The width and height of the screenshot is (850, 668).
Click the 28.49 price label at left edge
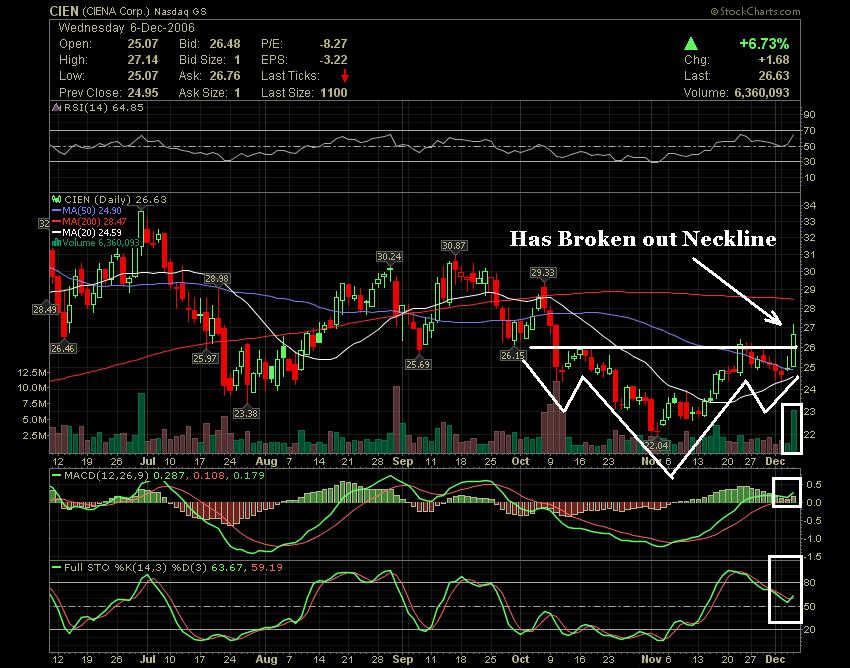pyautogui.click(x=44, y=310)
